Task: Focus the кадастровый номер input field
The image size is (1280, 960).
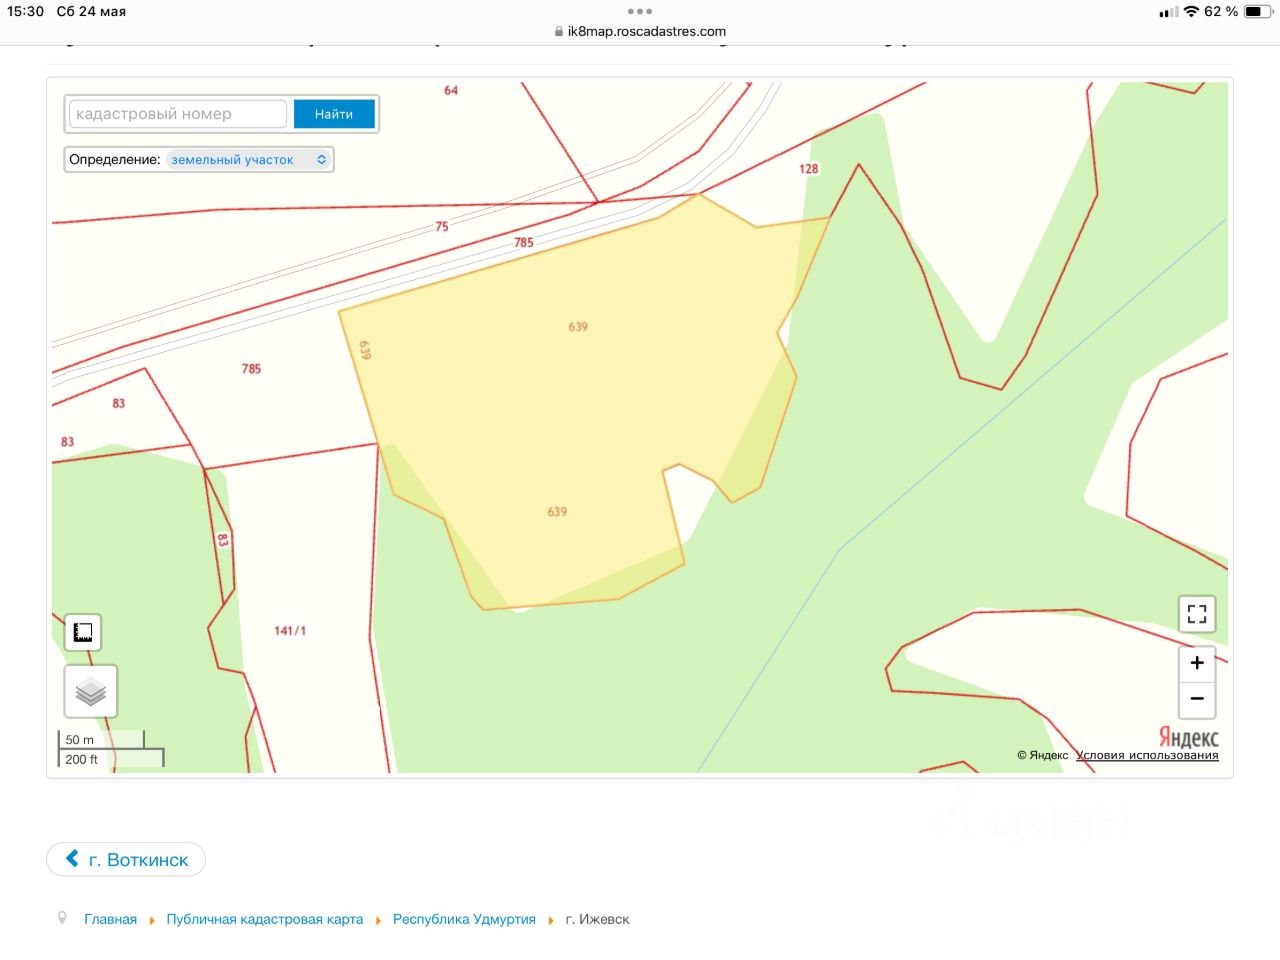Action: tap(178, 114)
